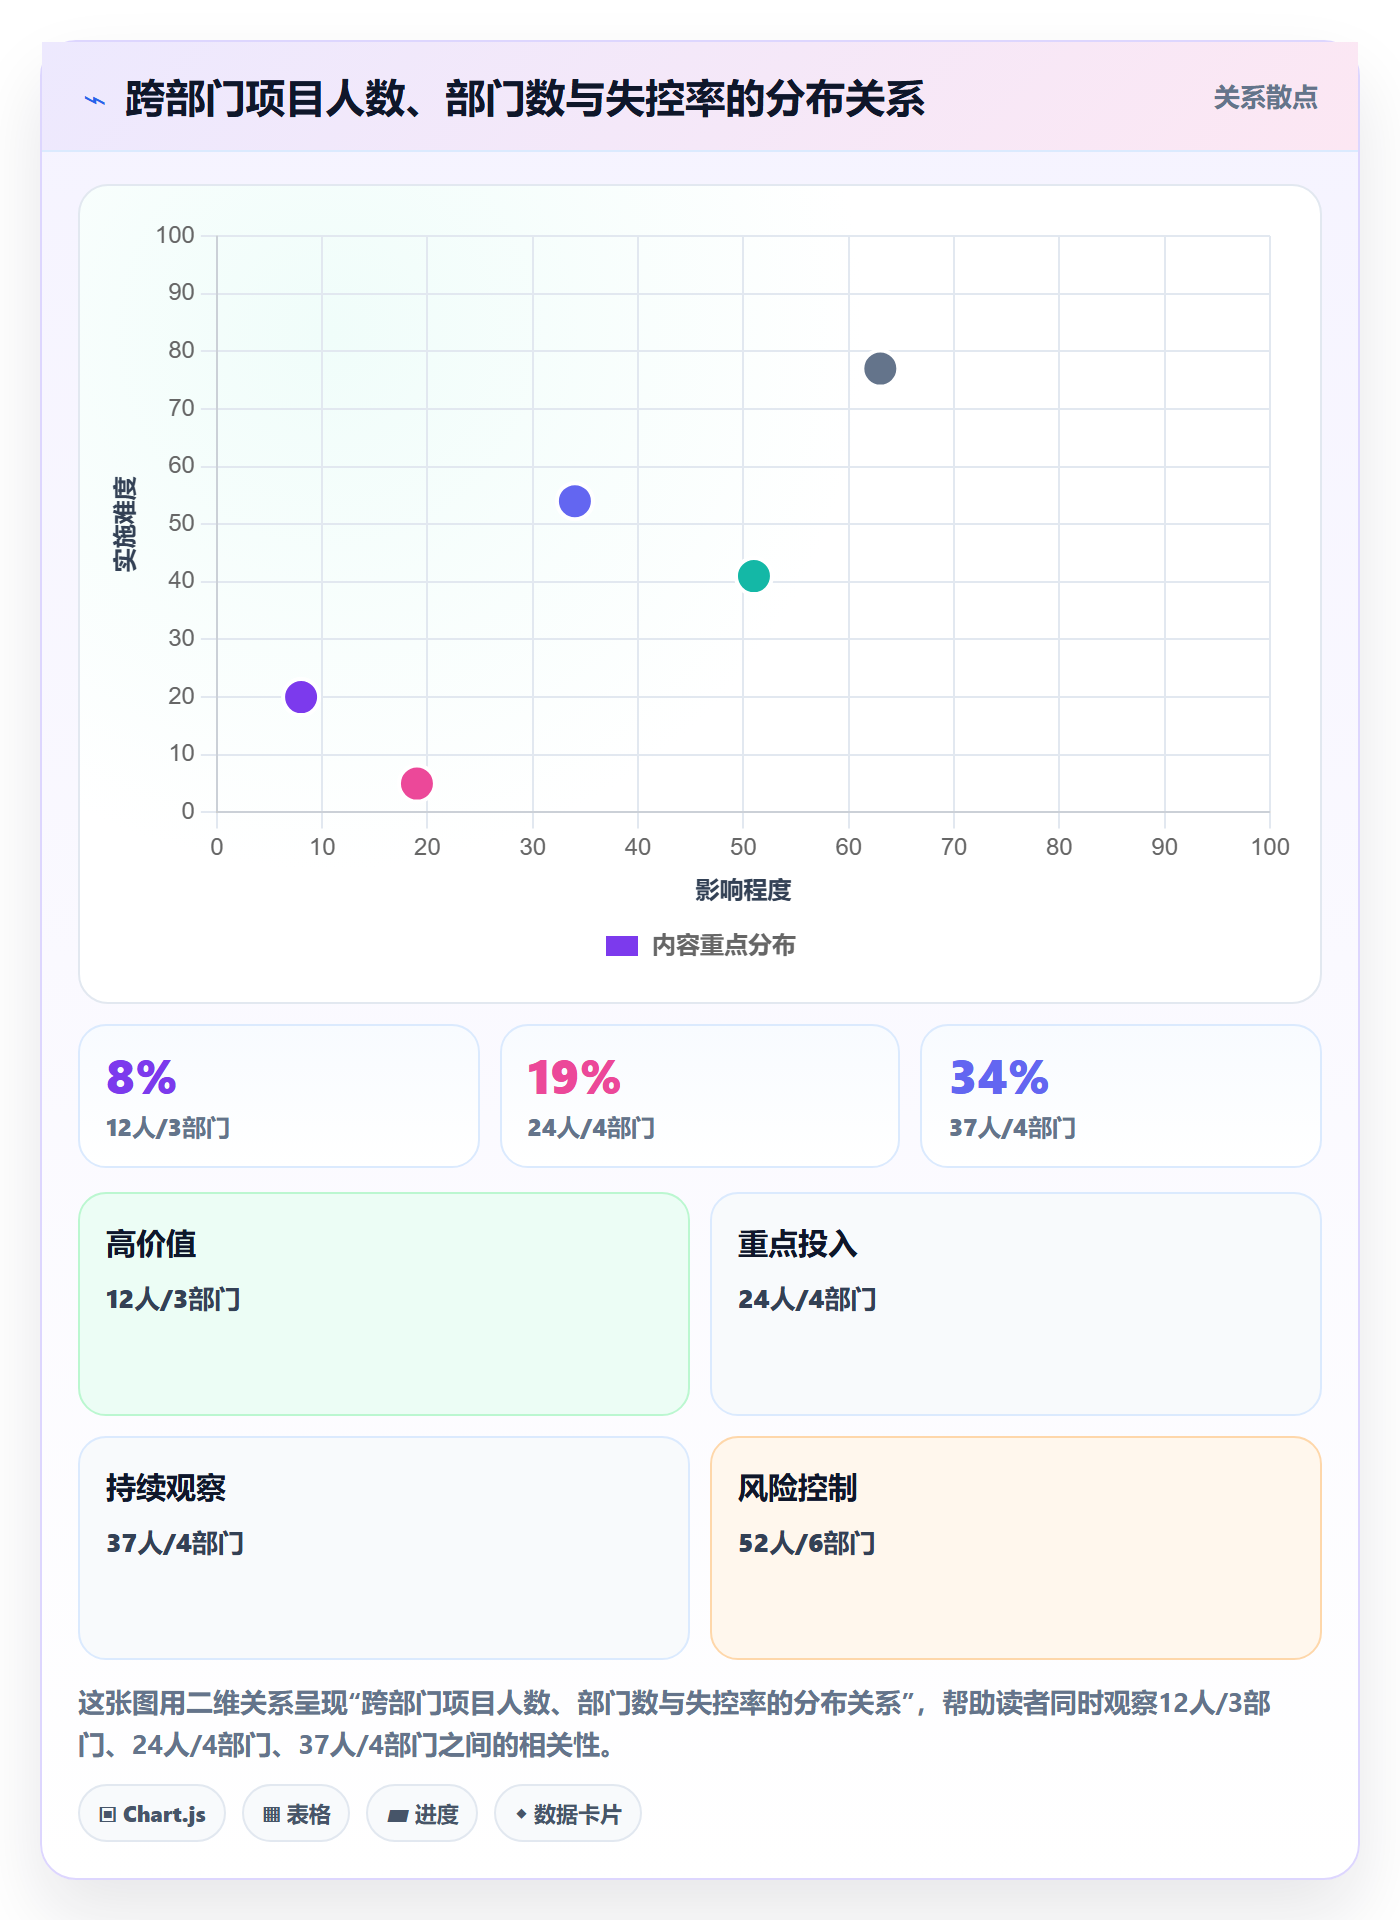This screenshot has width=1400, height=1920.
Task: Click the 表格 tag grid icon
Action: 271,1815
